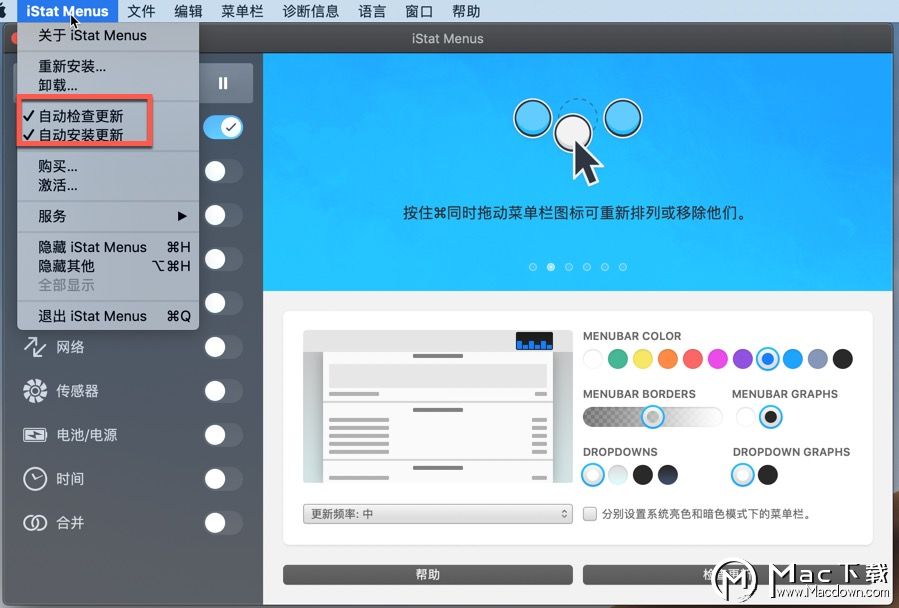Image resolution: width=899 pixels, height=608 pixels.
Task: Open the 语言 menu
Action: tap(372, 11)
